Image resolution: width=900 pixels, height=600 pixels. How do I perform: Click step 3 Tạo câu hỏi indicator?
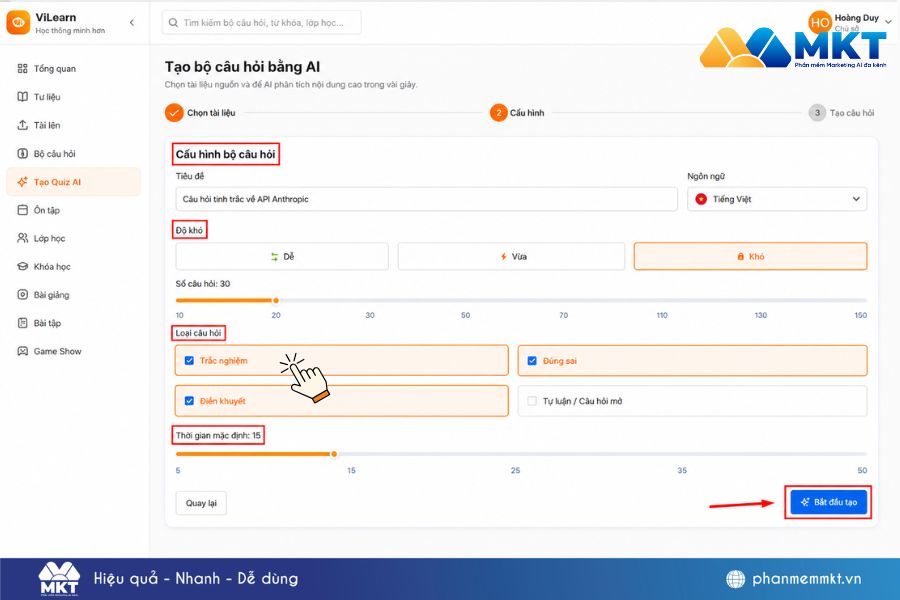pos(817,113)
